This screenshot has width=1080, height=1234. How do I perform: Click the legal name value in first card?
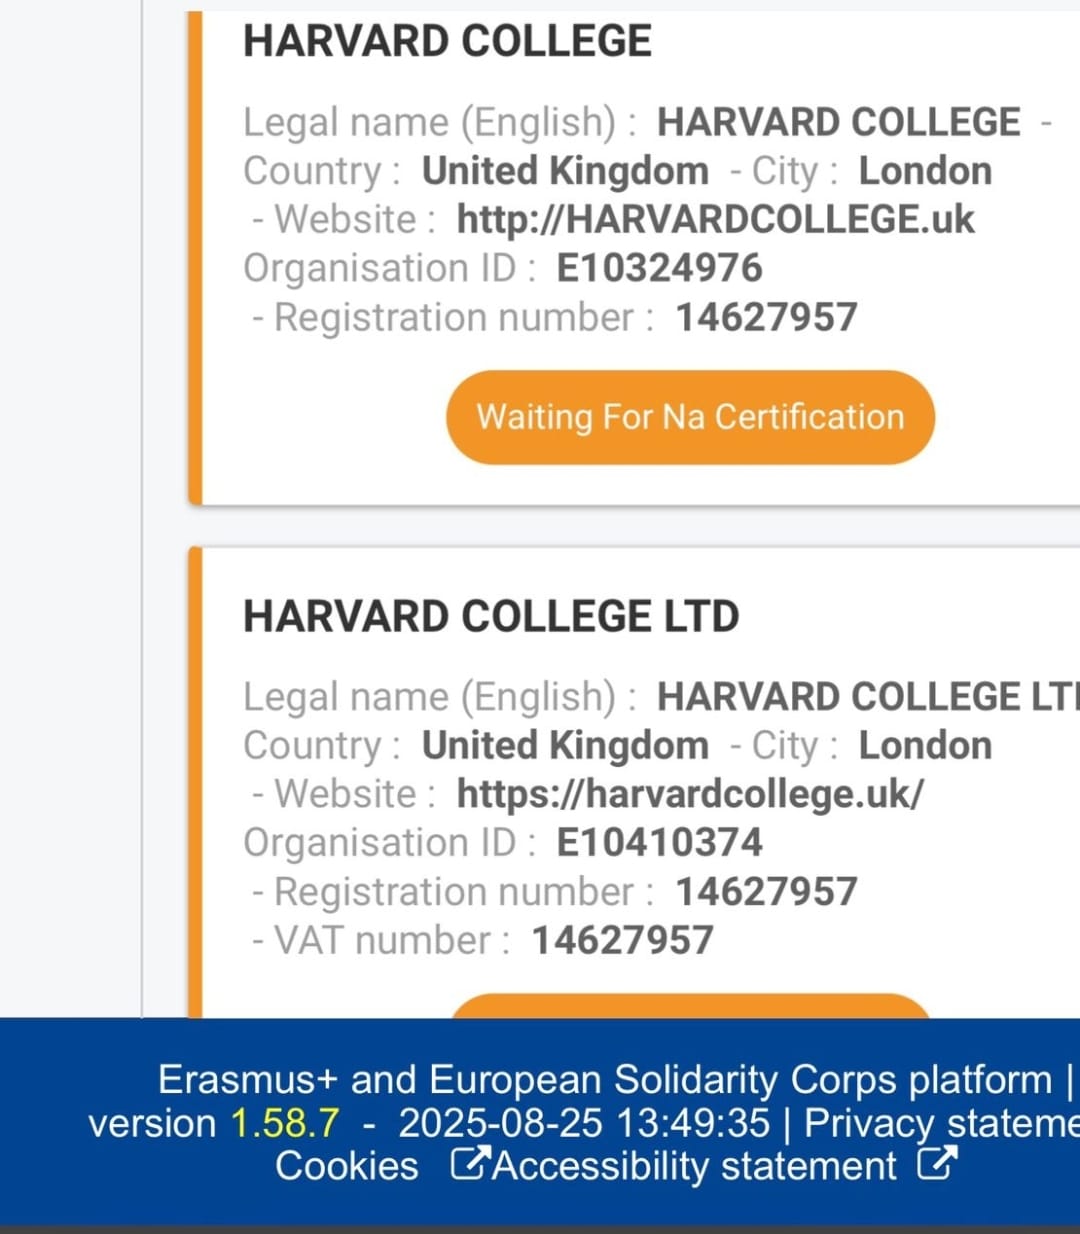pyautogui.click(x=838, y=122)
